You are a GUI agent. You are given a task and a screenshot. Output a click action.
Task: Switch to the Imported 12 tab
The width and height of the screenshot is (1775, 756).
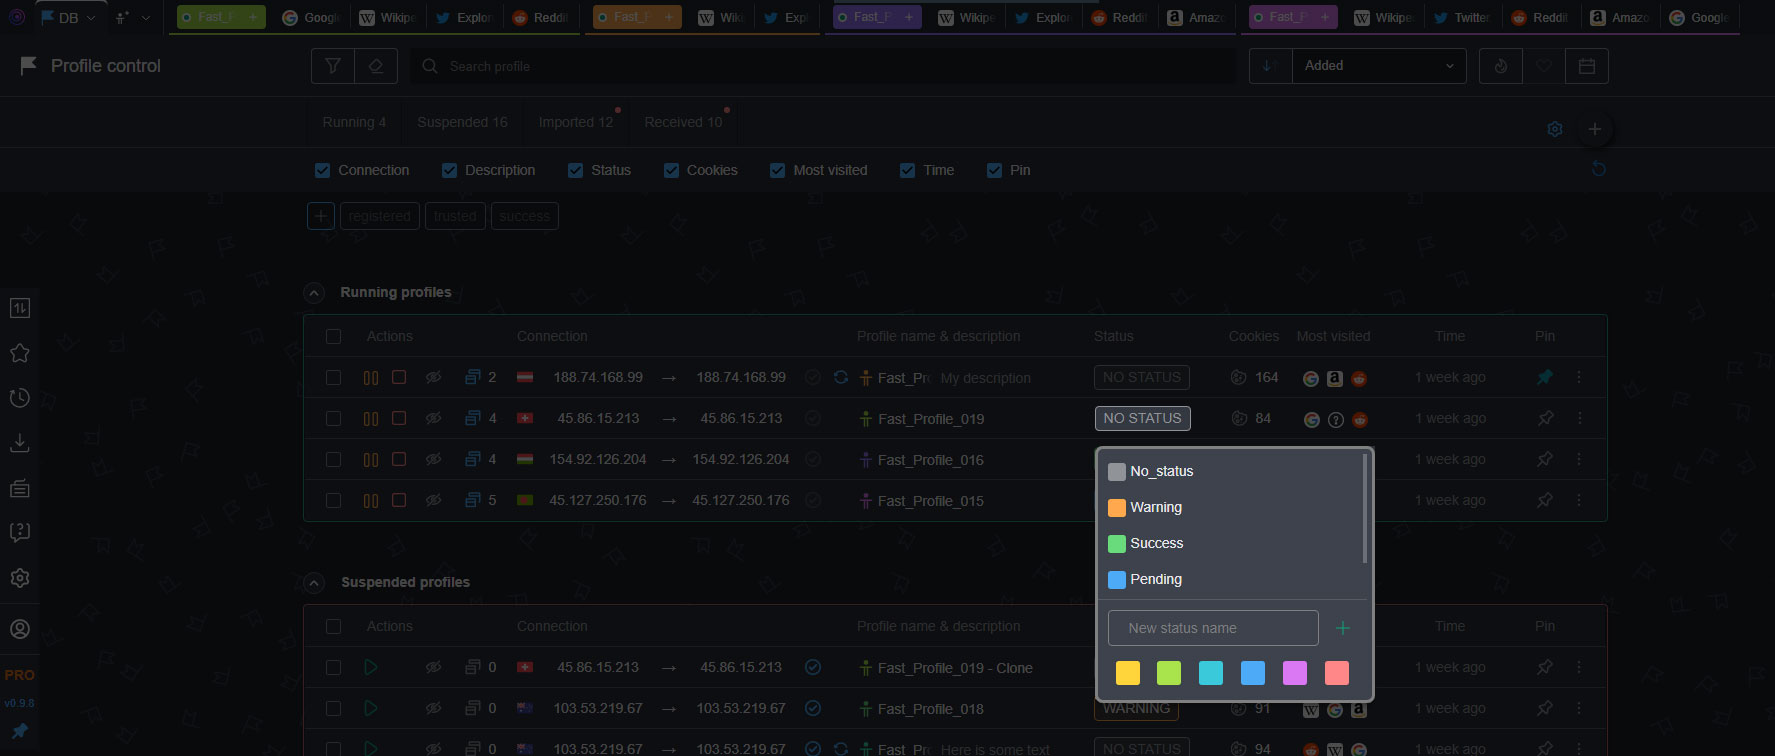[576, 122]
